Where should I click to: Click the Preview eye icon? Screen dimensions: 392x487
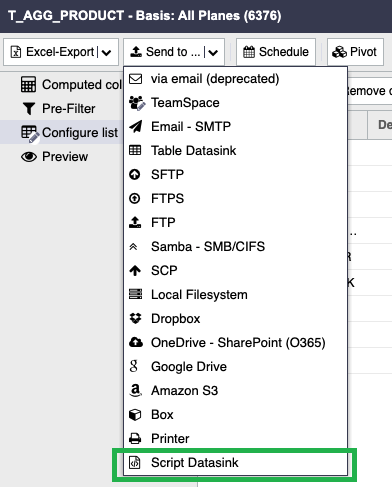tap(29, 157)
